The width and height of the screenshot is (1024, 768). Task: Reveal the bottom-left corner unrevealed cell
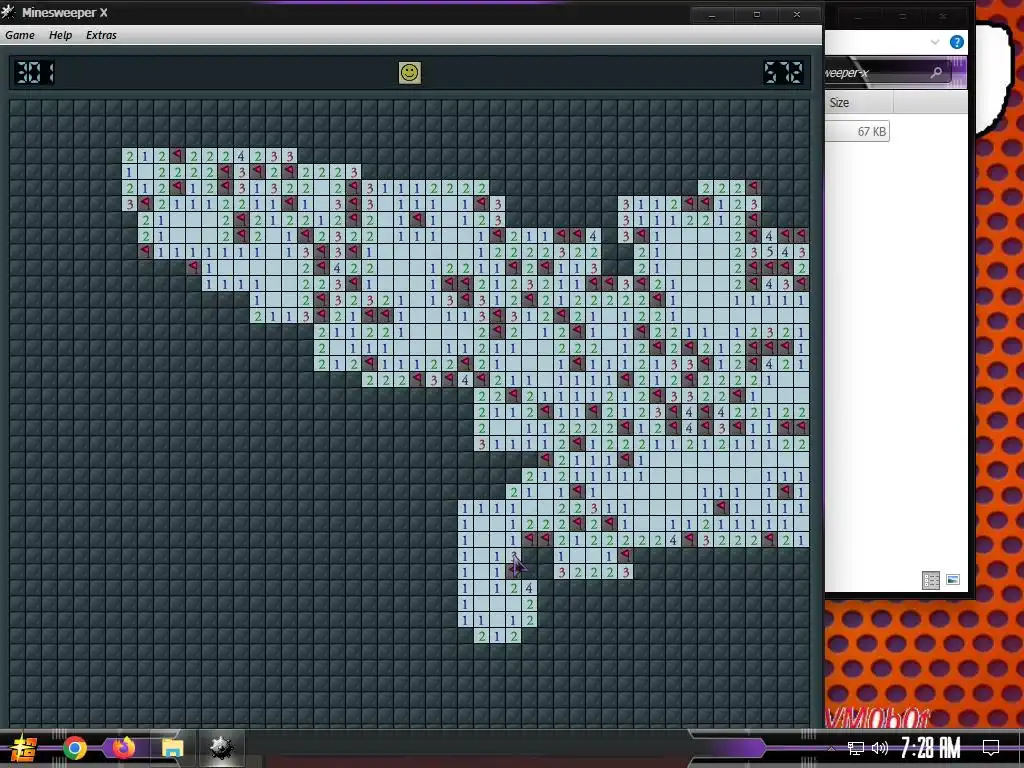[18, 716]
